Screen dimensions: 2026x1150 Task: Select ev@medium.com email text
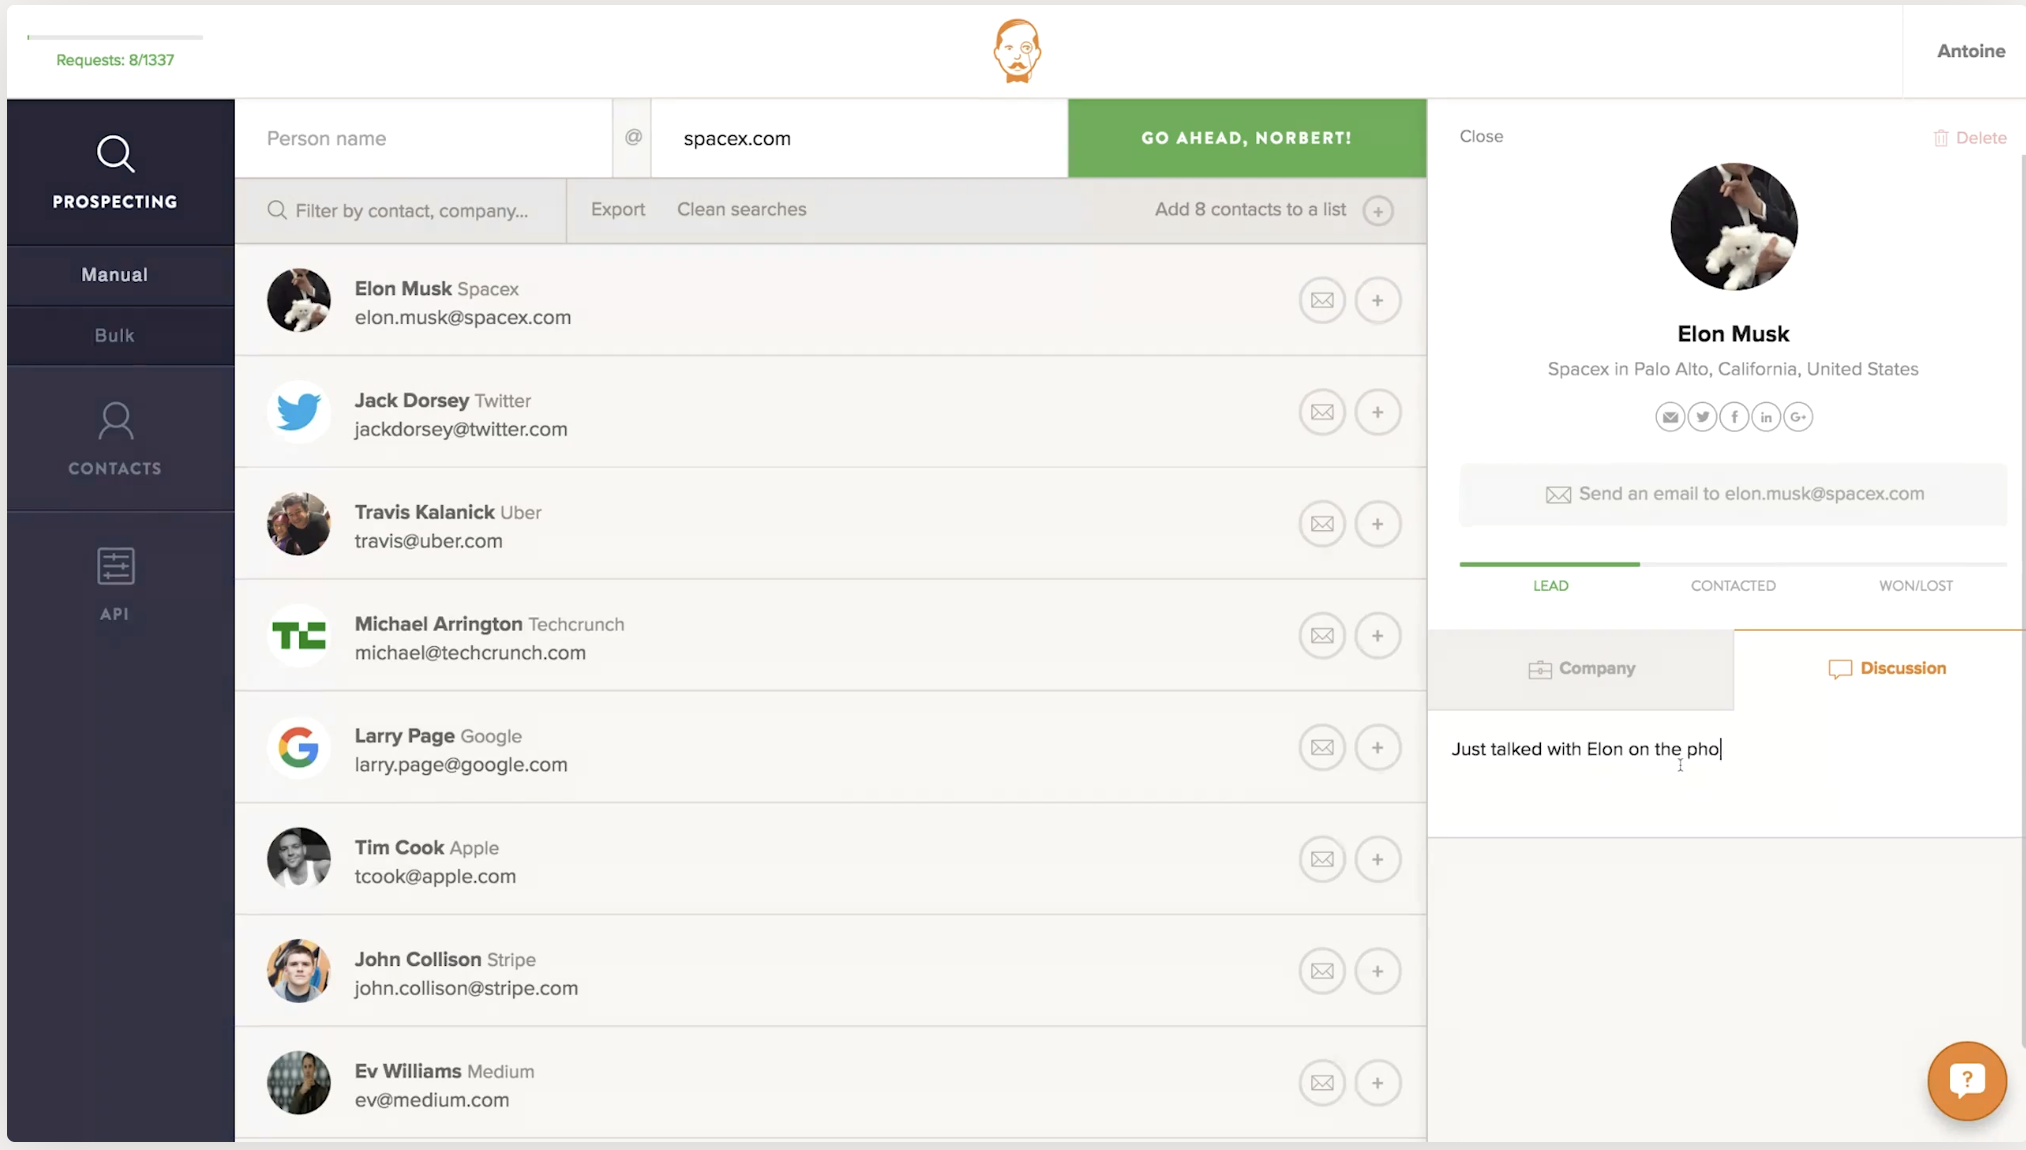click(x=431, y=1100)
